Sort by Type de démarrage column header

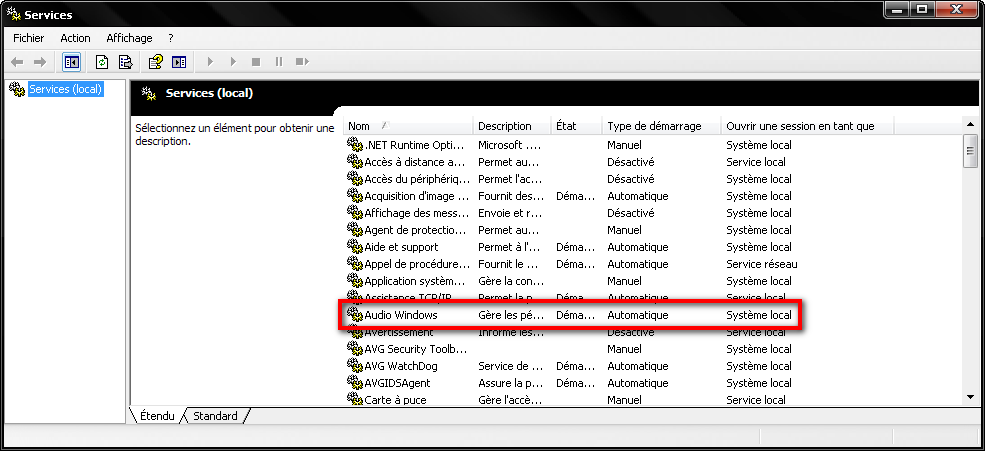(x=661, y=126)
